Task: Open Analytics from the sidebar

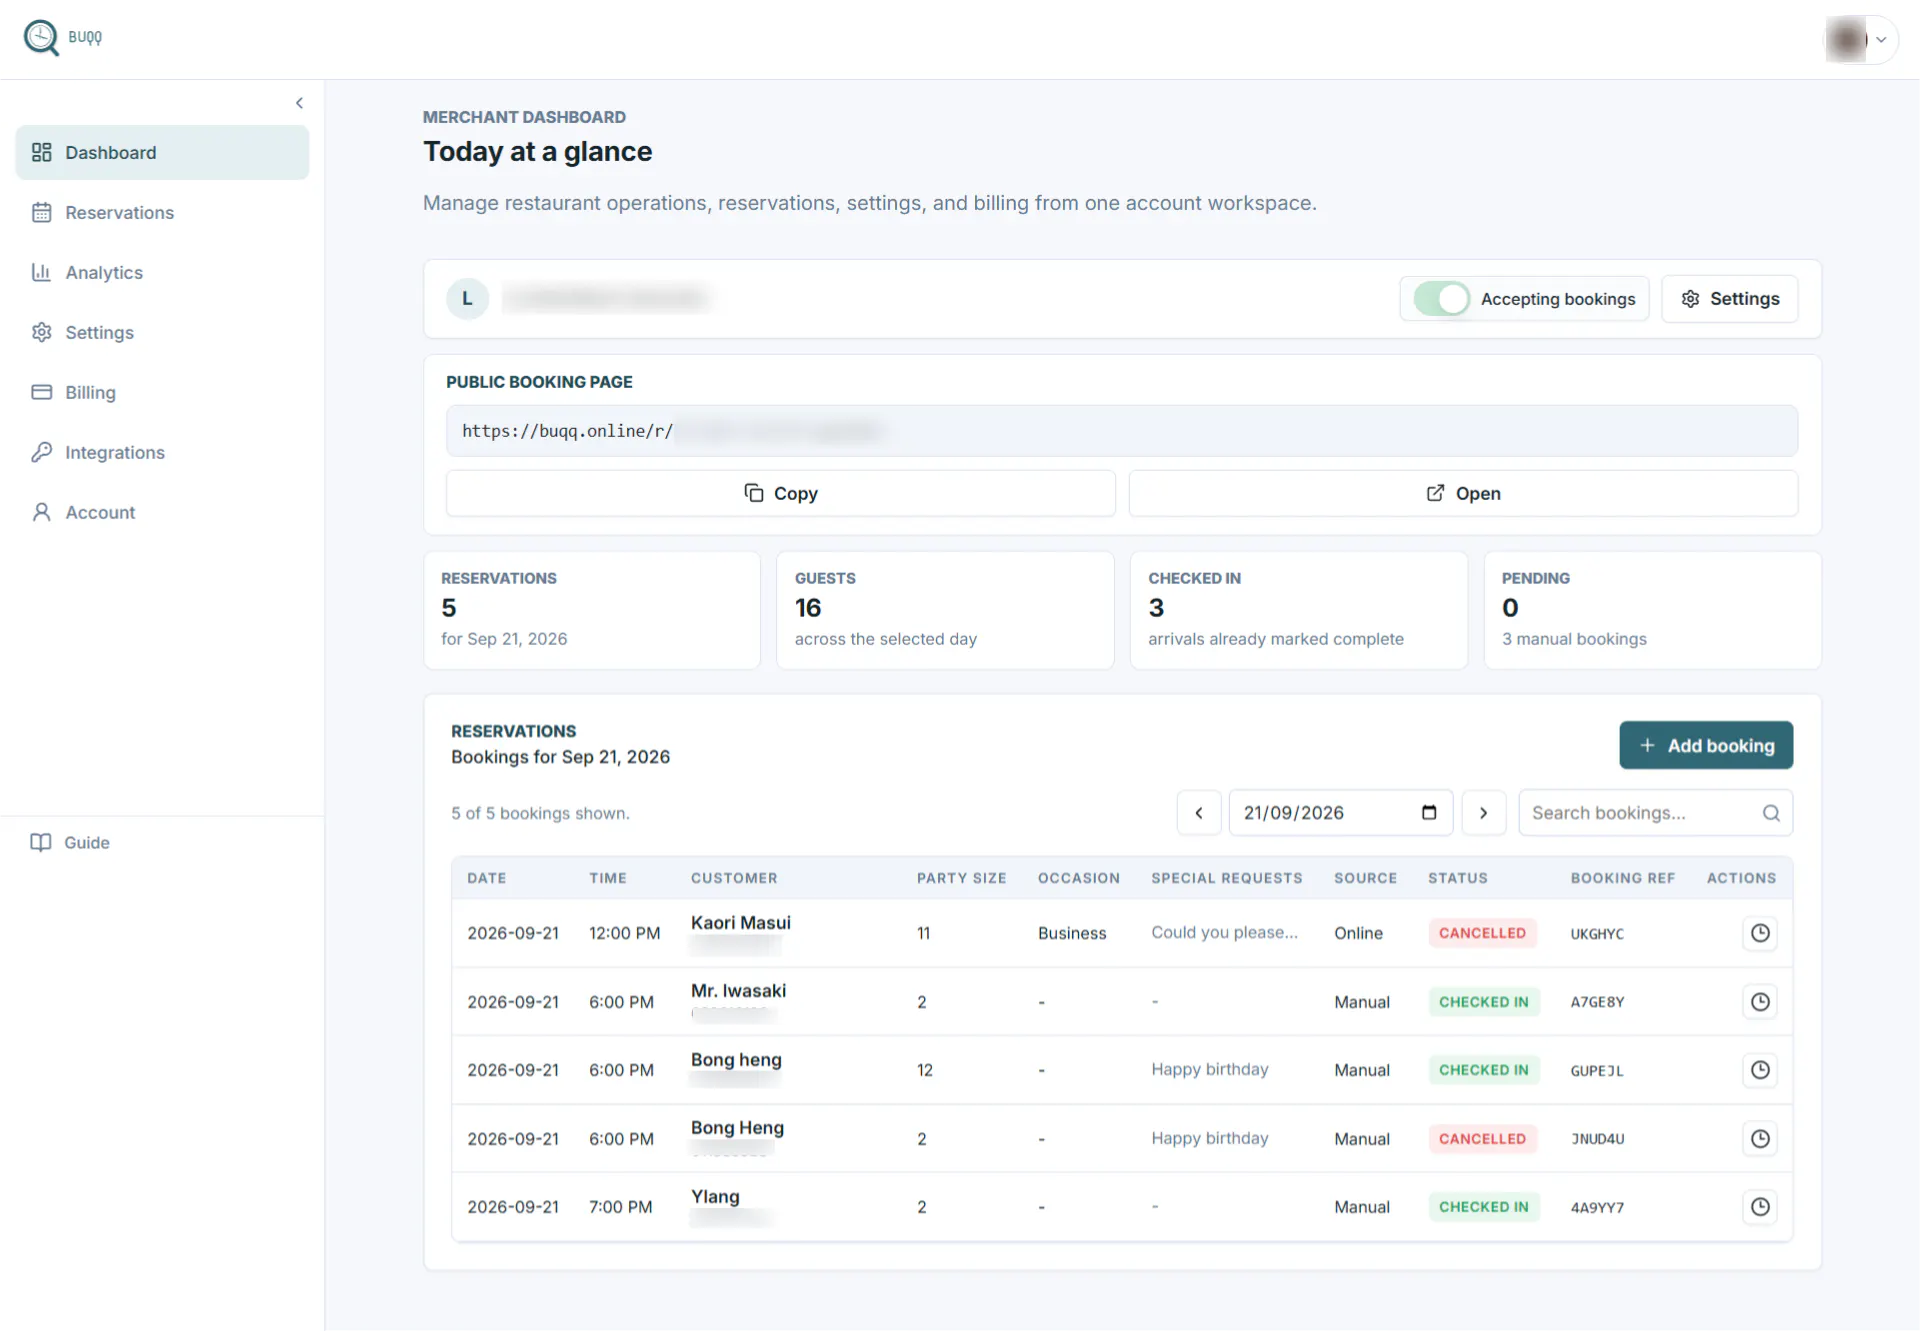Action: tap(162, 272)
